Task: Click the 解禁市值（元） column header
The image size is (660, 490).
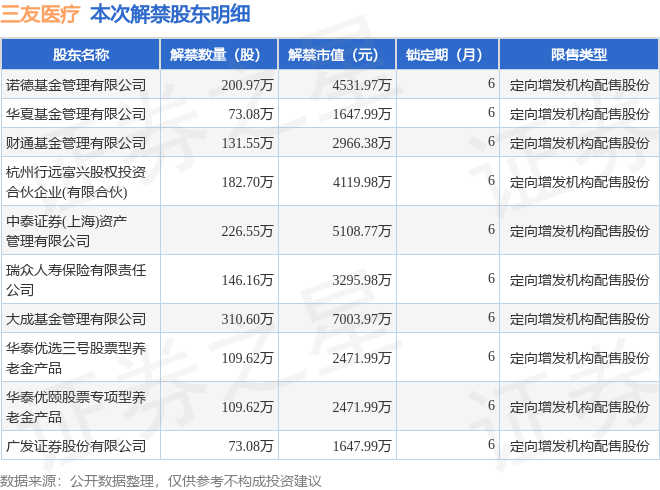Action: [337, 55]
